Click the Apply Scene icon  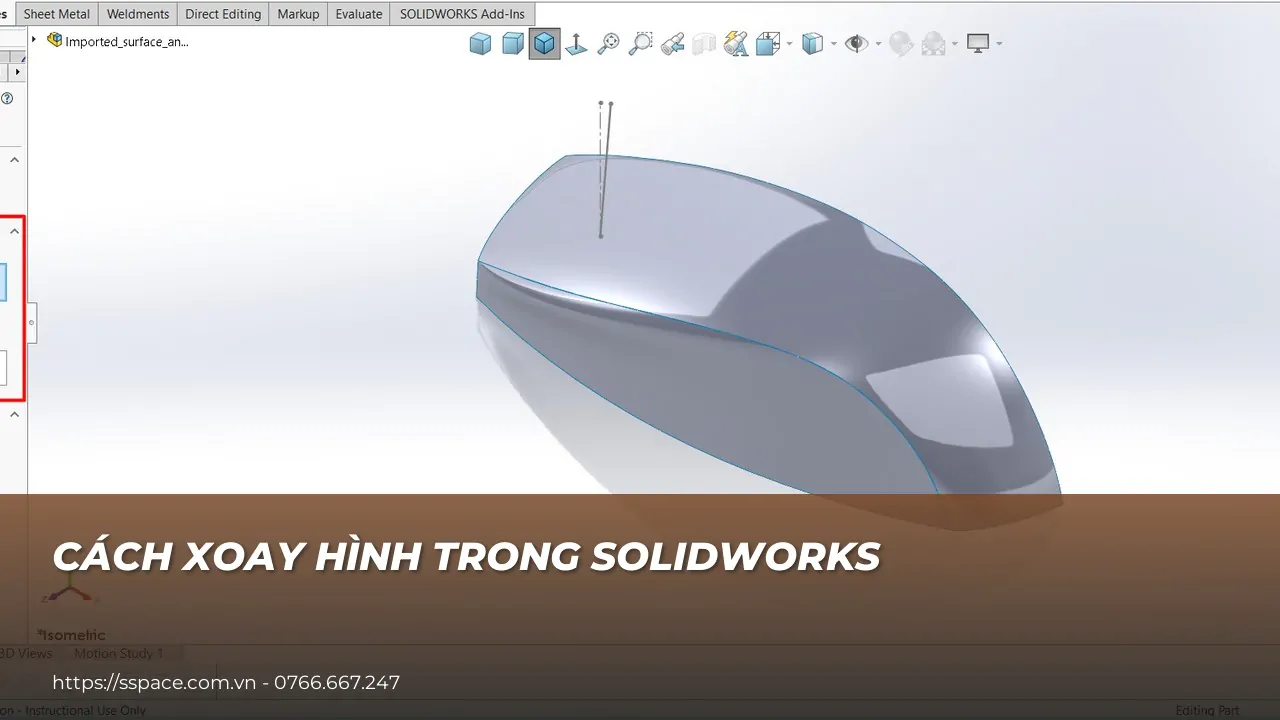click(x=933, y=43)
